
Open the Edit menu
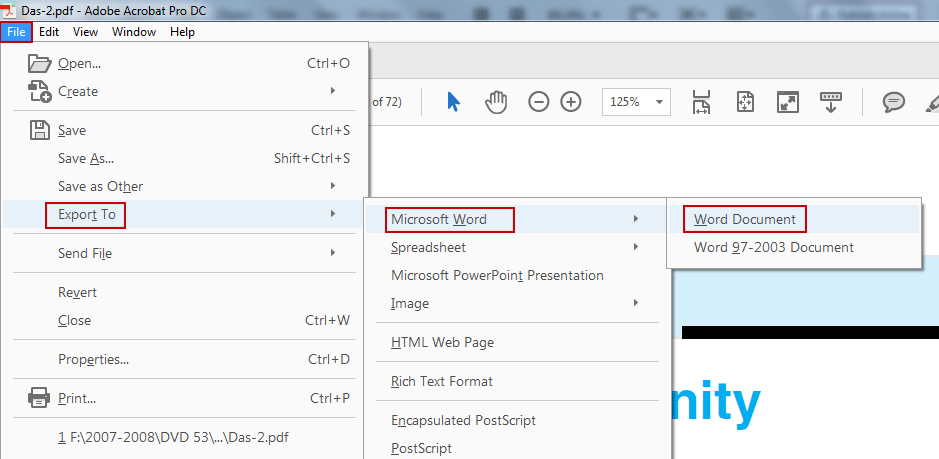pos(49,32)
